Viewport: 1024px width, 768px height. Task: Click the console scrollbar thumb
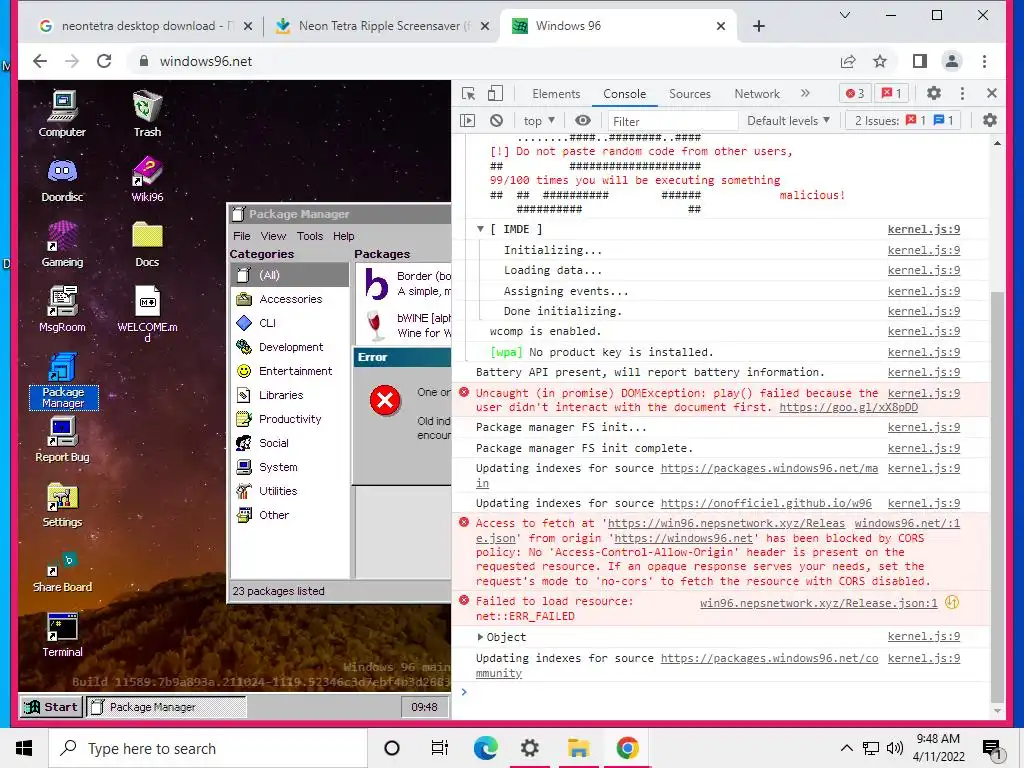997,496
